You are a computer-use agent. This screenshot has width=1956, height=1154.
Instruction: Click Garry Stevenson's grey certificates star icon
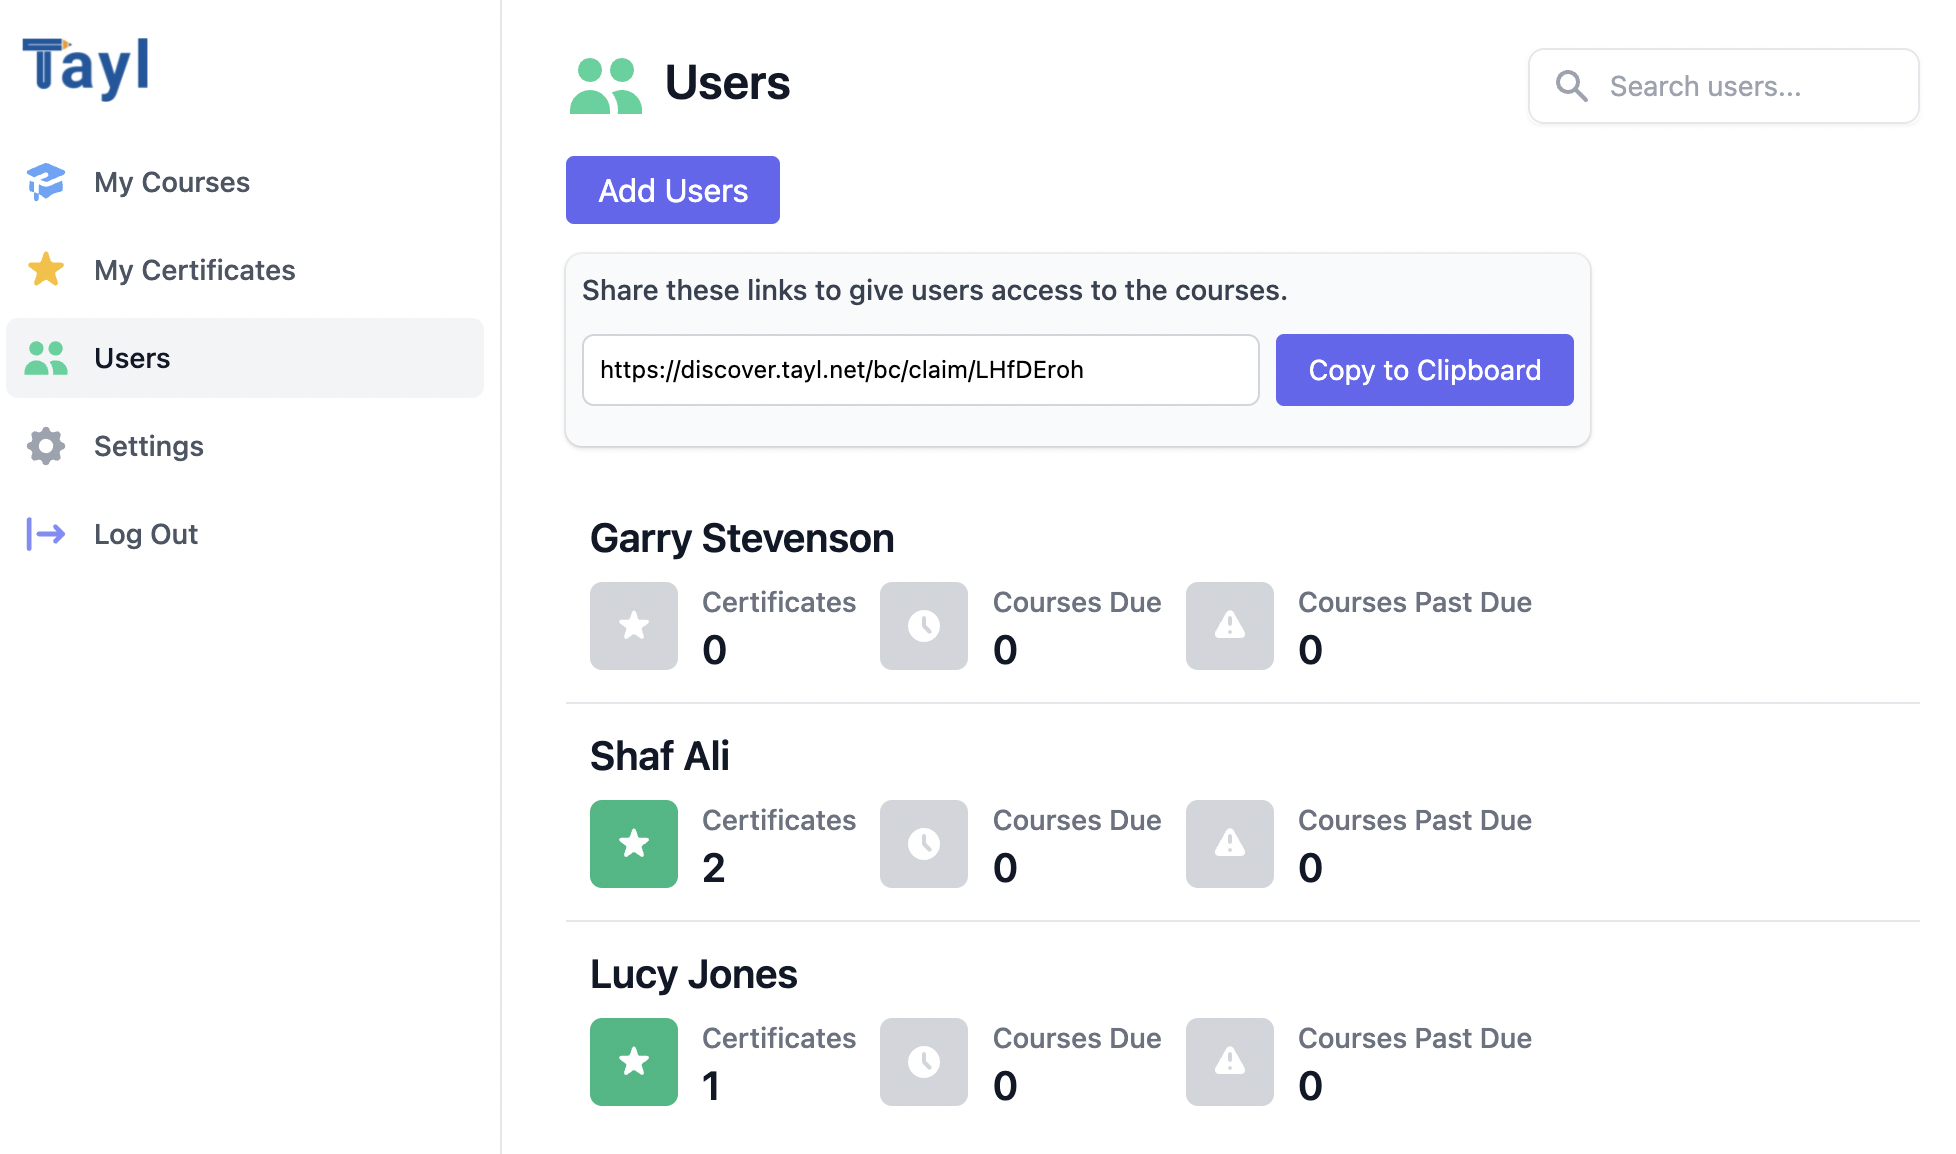pyautogui.click(x=634, y=626)
